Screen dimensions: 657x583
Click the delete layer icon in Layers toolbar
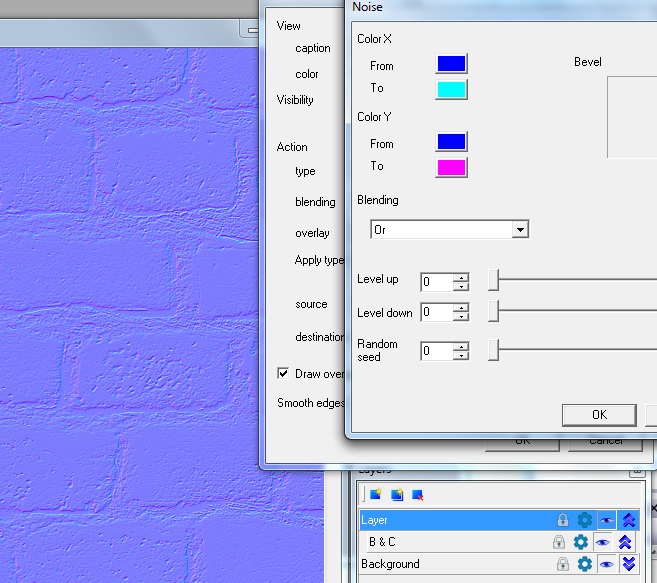[418, 494]
